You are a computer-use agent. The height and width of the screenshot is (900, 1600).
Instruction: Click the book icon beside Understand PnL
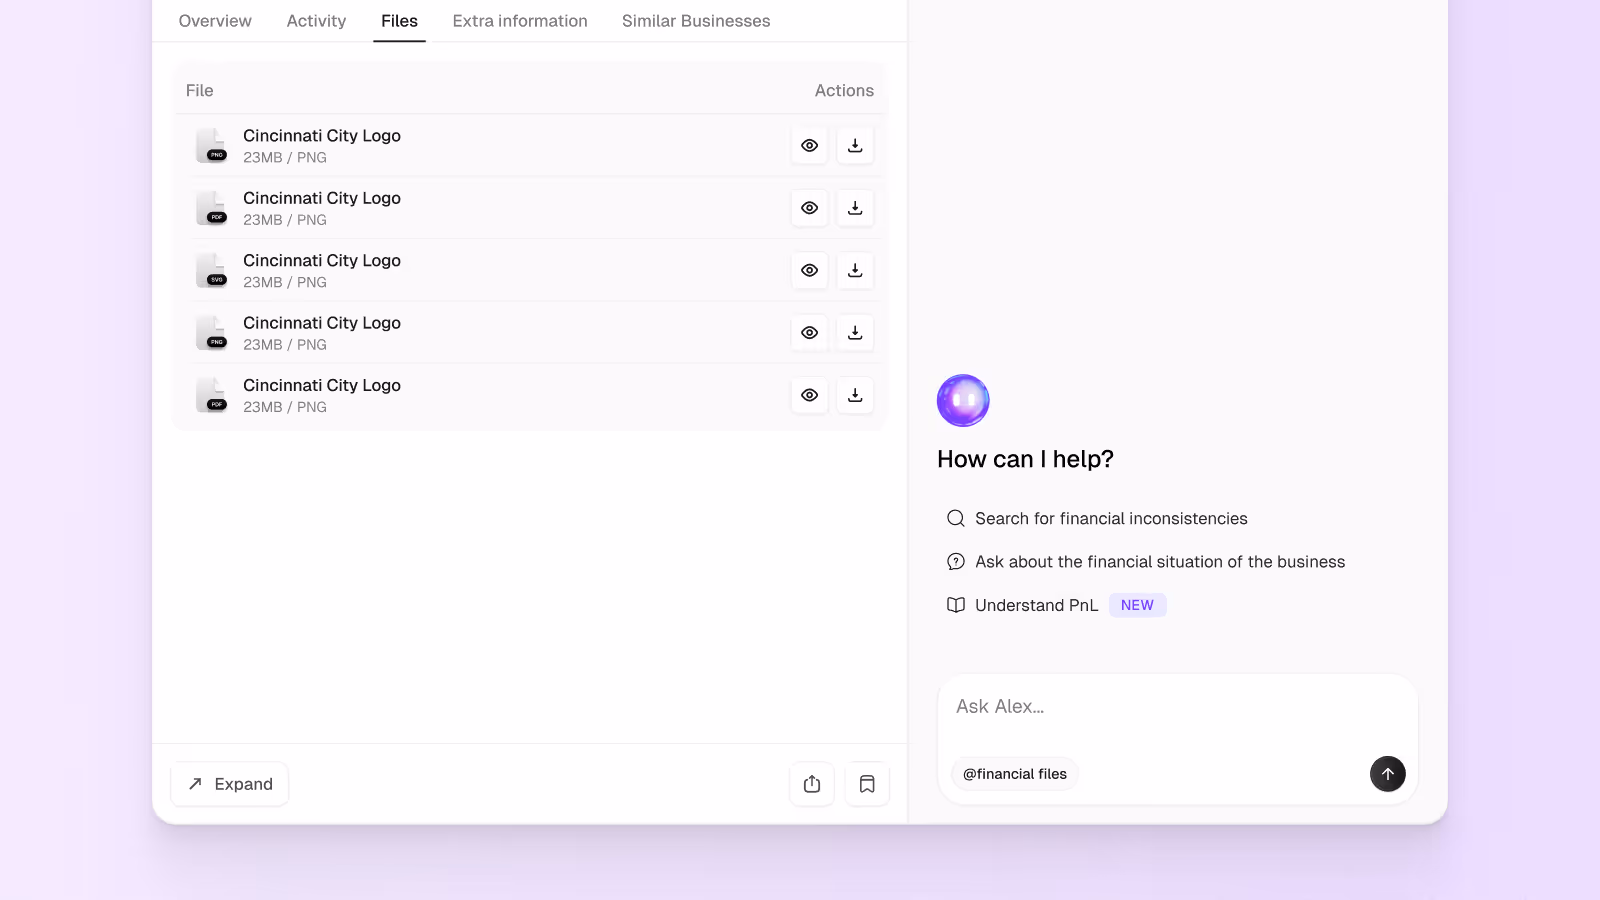(956, 605)
